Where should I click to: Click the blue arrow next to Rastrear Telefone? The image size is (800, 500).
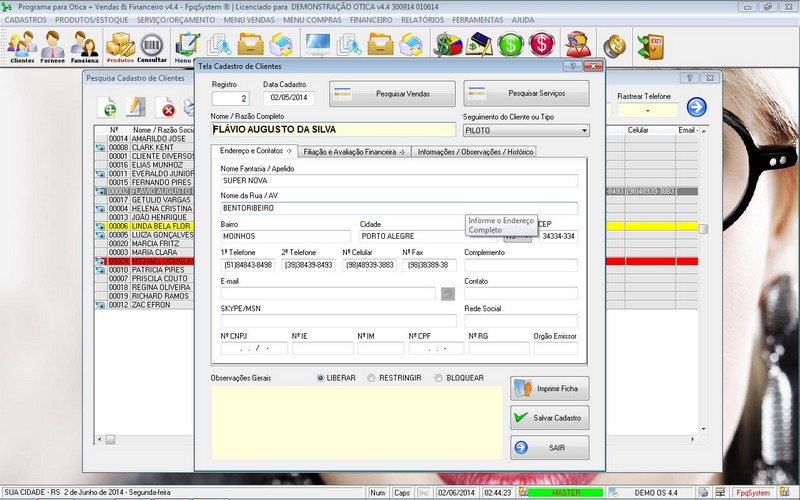696,108
